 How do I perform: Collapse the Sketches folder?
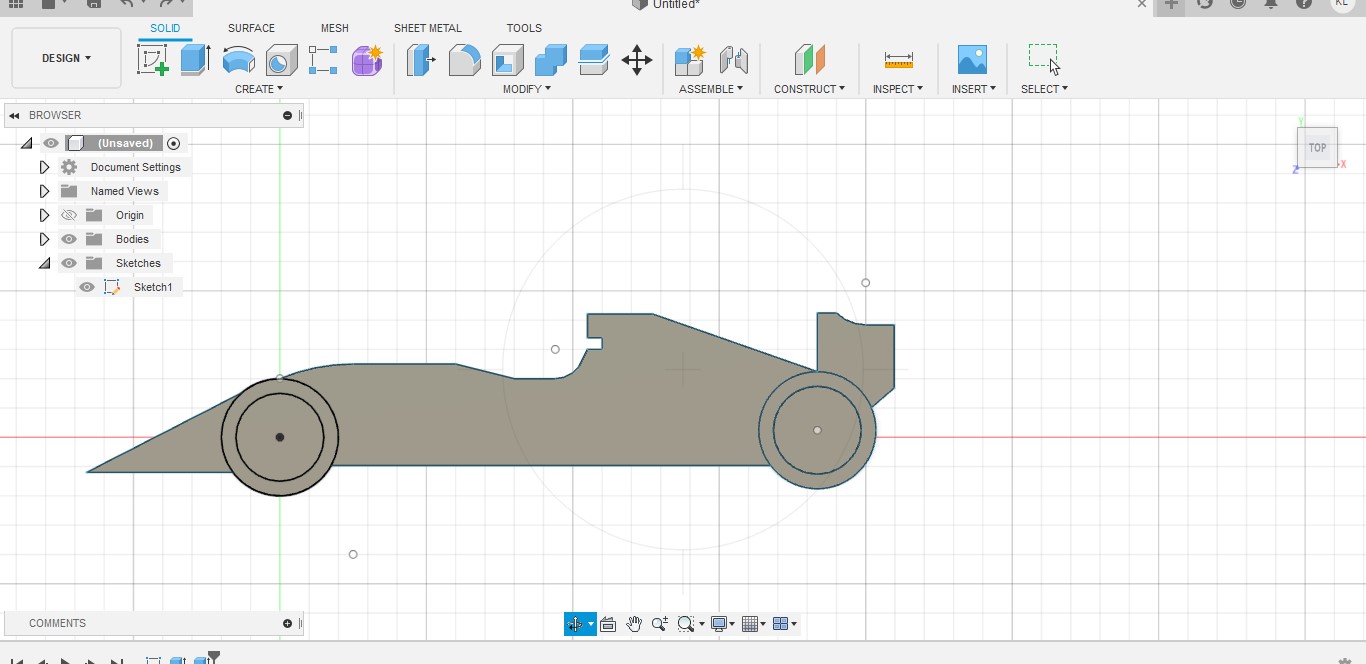44,263
